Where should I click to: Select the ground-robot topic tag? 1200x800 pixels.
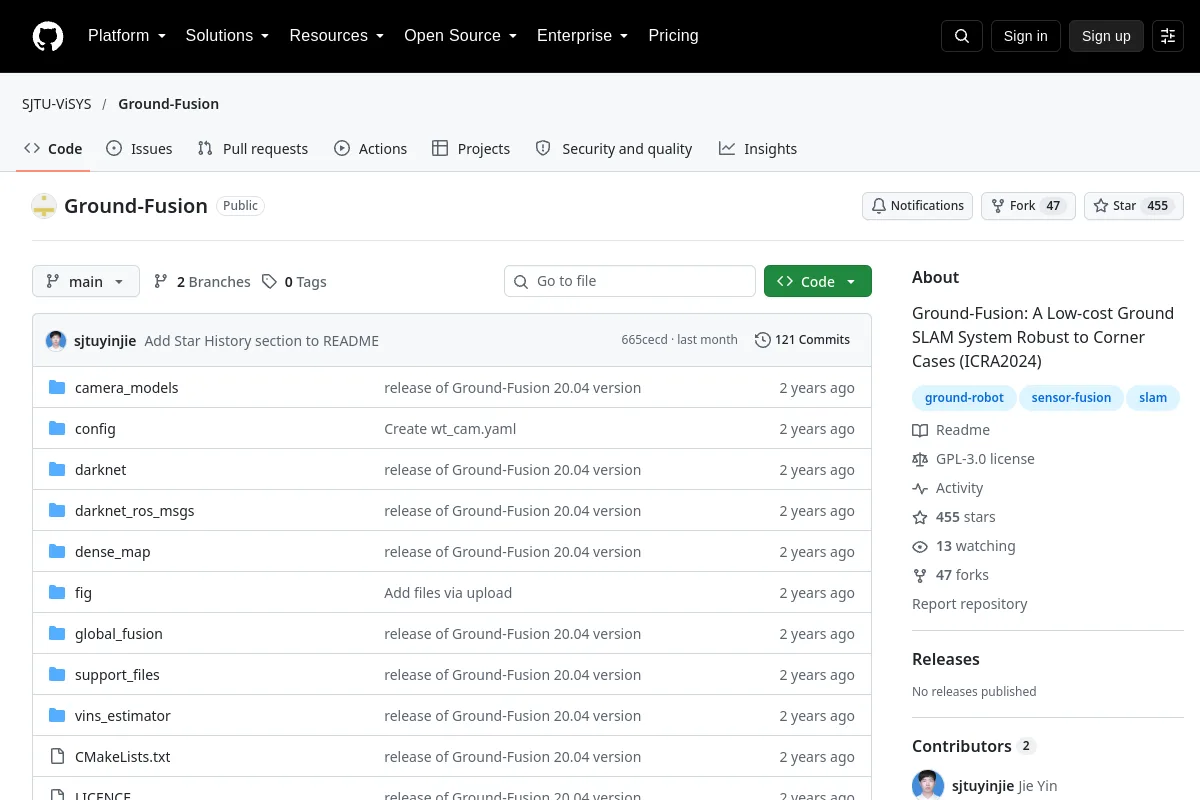point(964,398)
